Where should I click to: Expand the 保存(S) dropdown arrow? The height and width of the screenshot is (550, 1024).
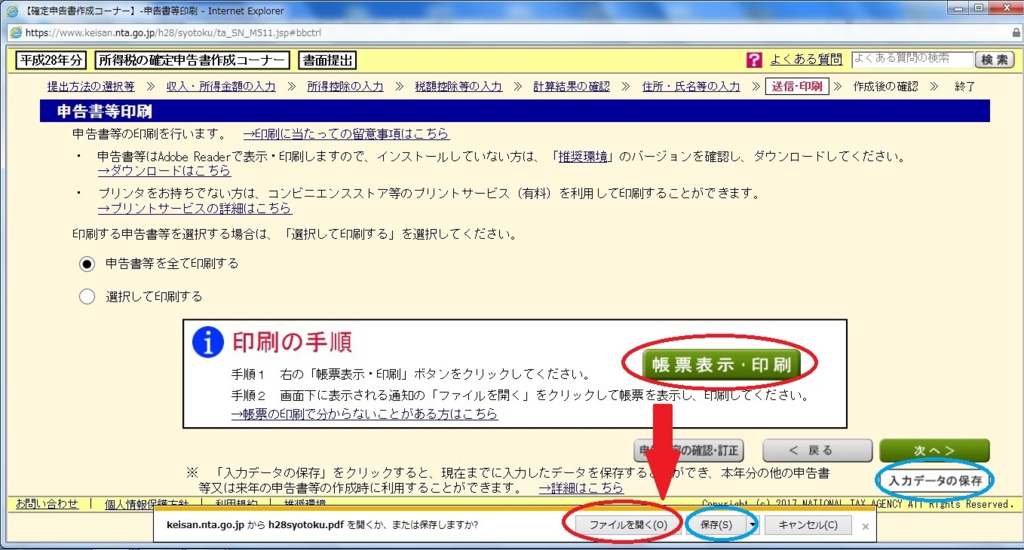tap(752, 525)
